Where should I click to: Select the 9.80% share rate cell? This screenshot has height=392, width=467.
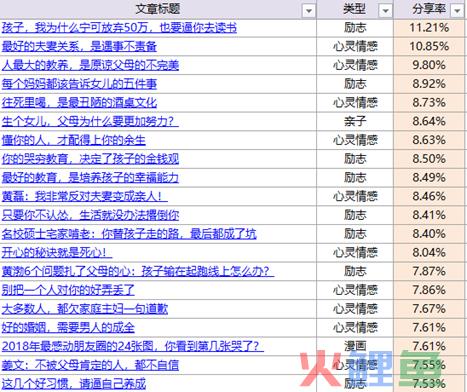[429, 65]
